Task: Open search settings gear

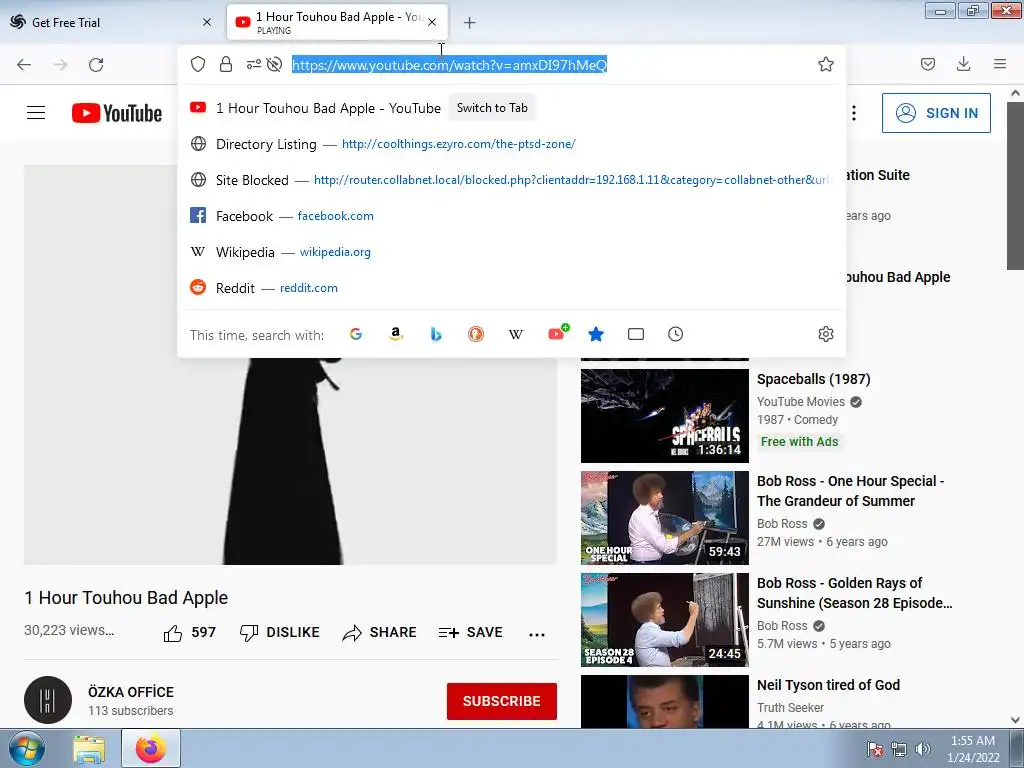Action: pyautogui.click(x=825, y=334)
